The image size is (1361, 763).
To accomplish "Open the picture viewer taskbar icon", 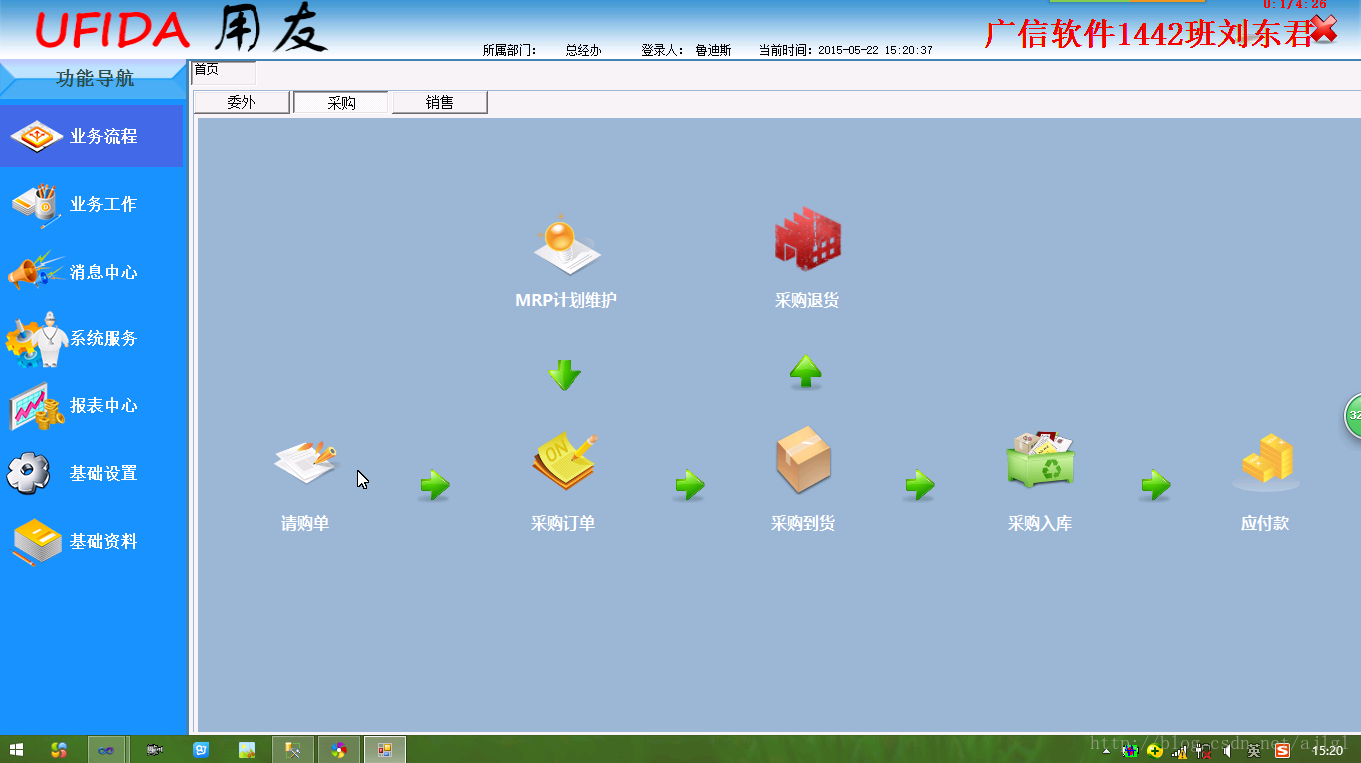I will click(247, 749).
